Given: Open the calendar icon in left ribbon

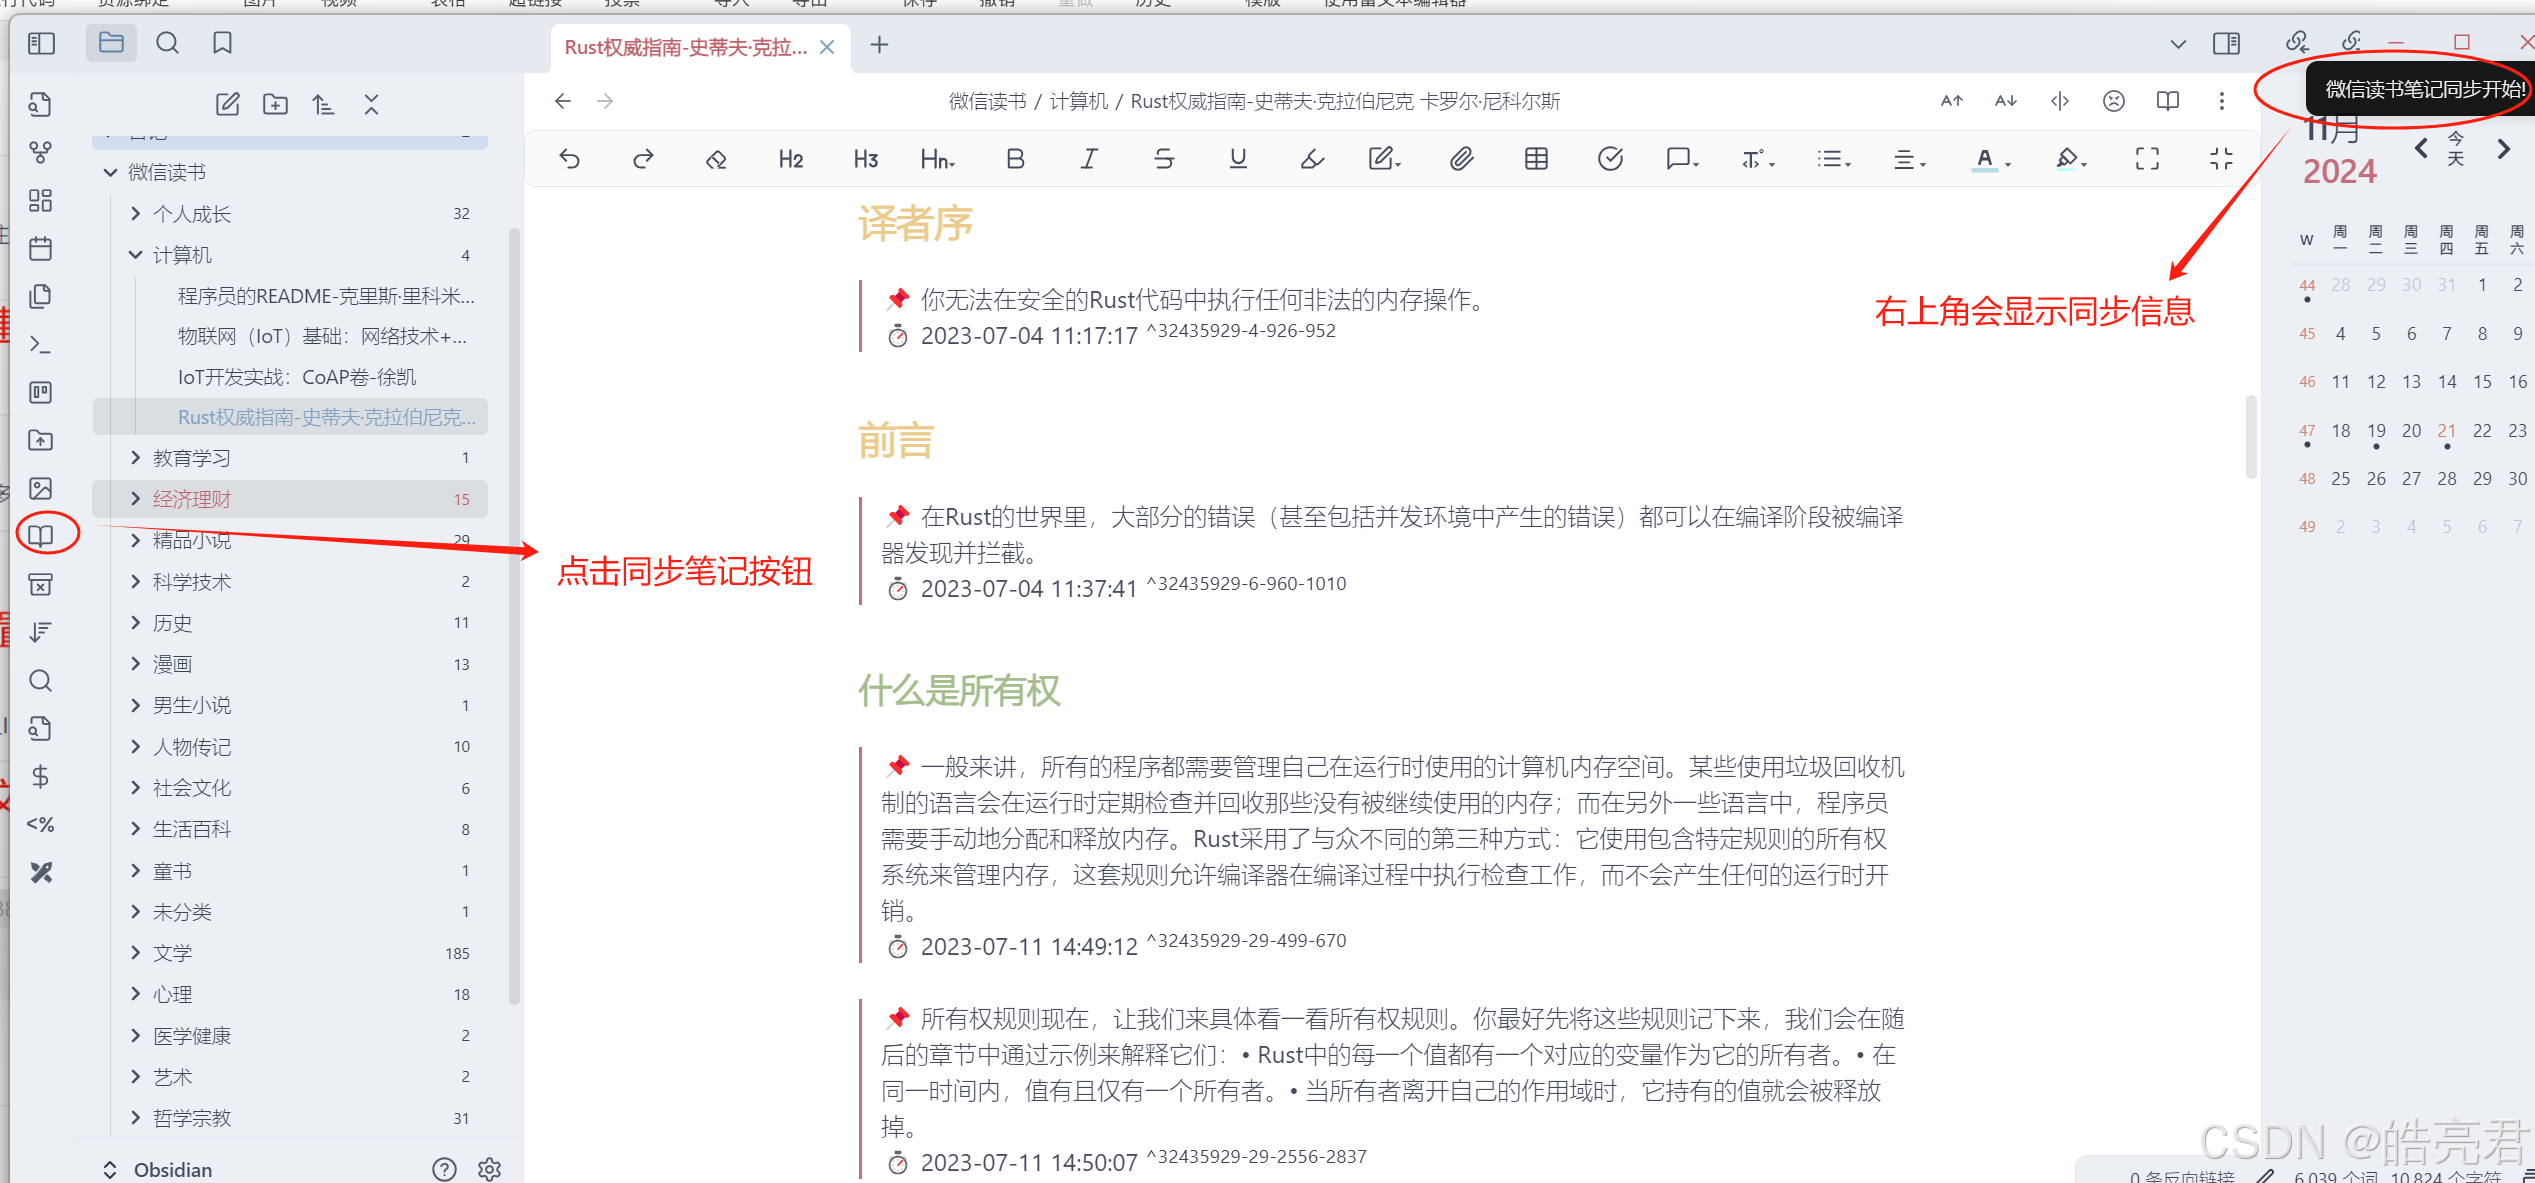Looking at the screenshot, I should pyautogui.click(x=41, y=248).
